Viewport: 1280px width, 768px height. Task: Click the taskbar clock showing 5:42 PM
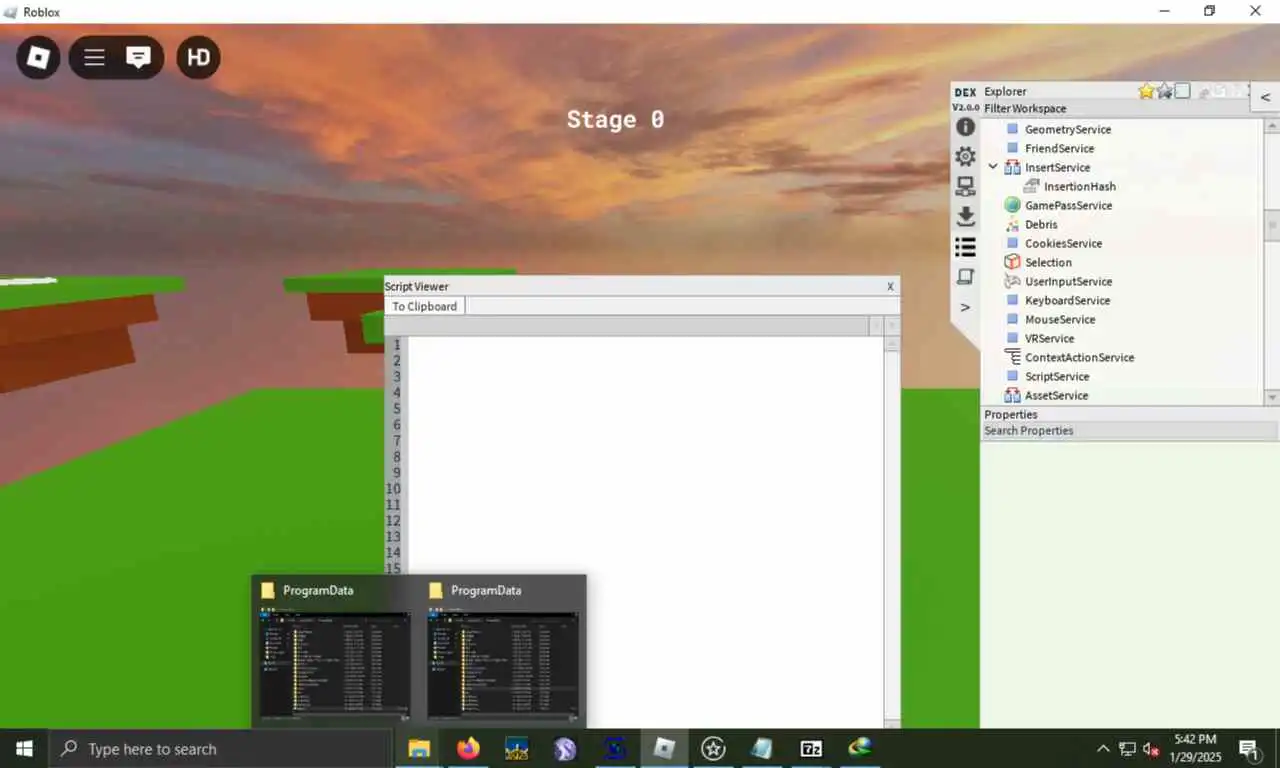tap(1196, 748)
